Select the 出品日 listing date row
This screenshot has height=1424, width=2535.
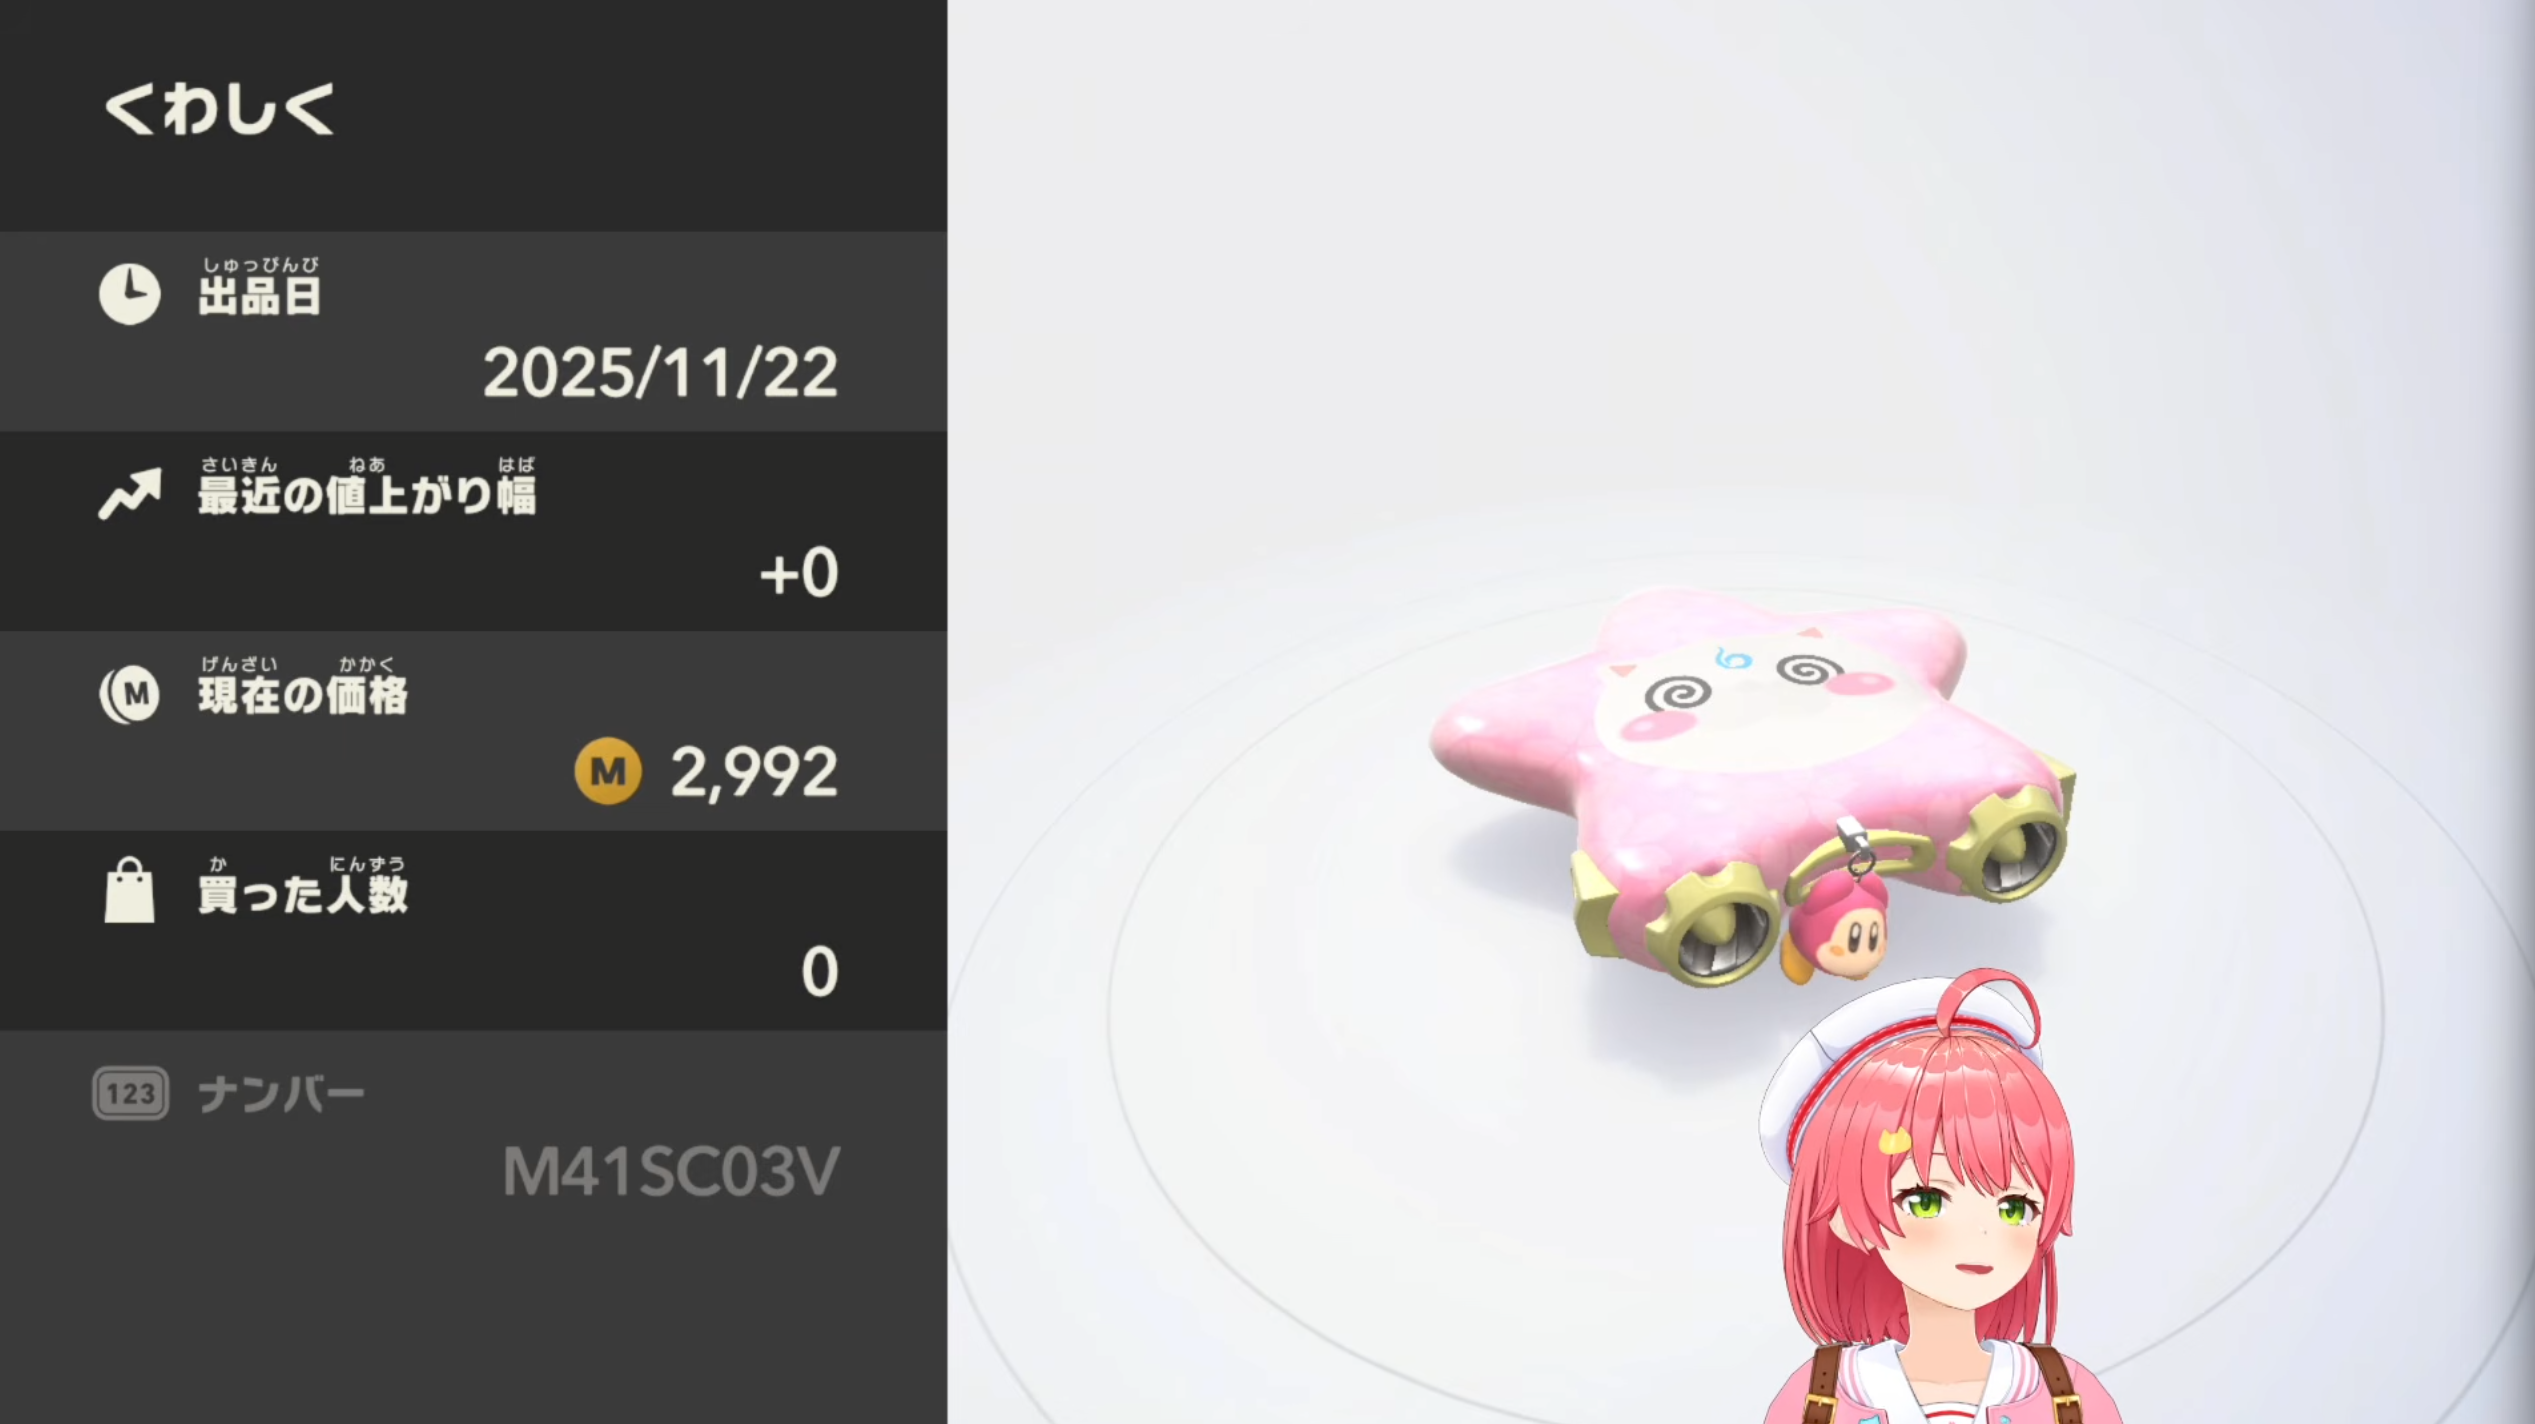pyautogui.click(x=473, y=331)
